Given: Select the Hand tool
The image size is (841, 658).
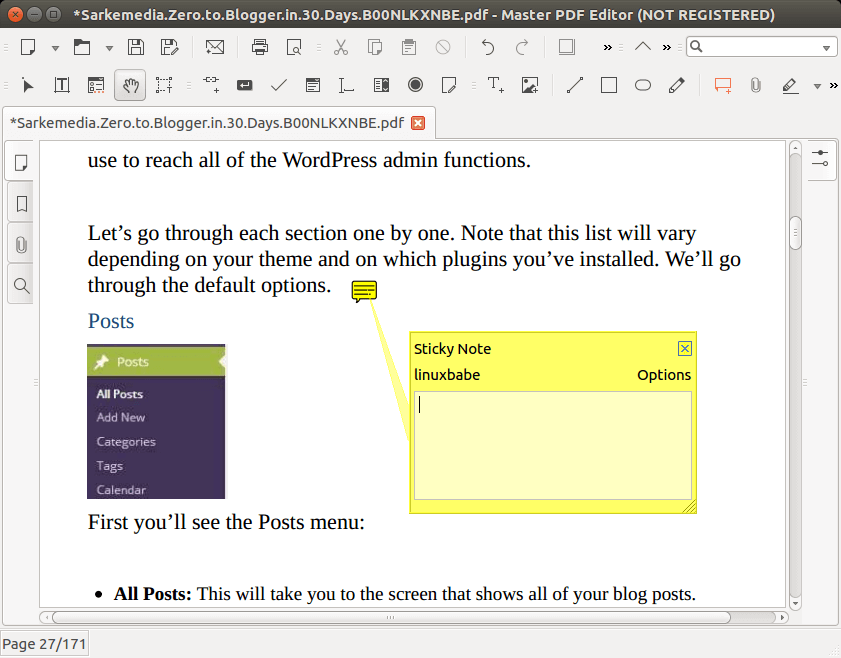Looking at the screenshot, I should tap(129, 86).
